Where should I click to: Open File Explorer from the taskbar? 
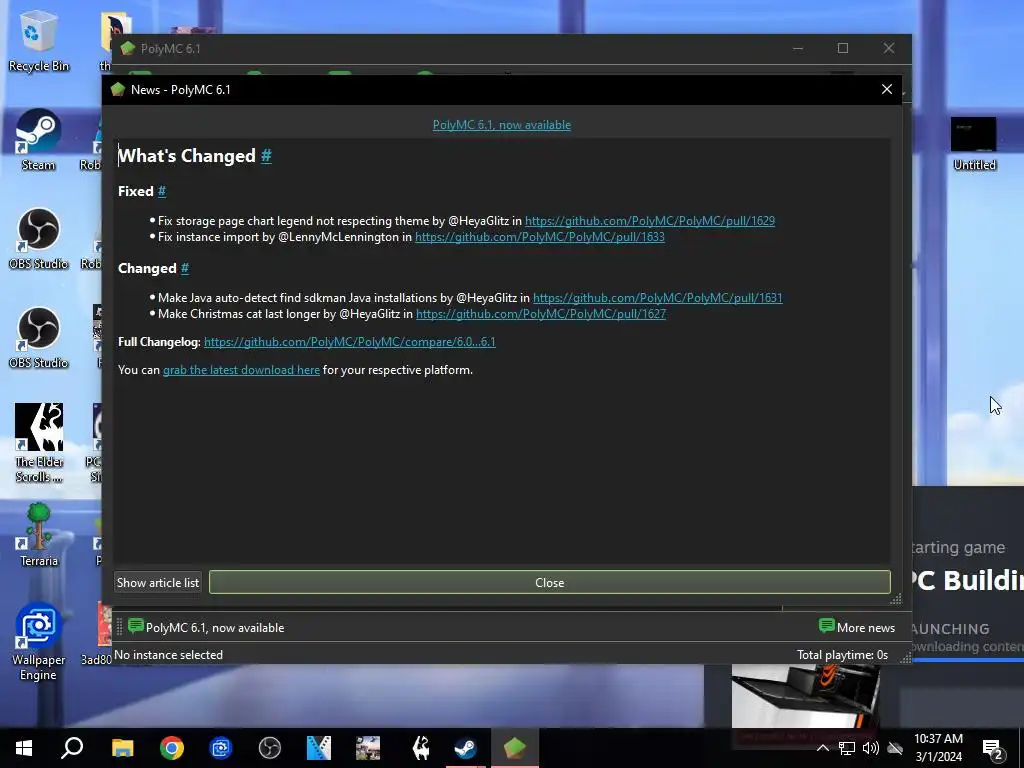click(122, 748)
